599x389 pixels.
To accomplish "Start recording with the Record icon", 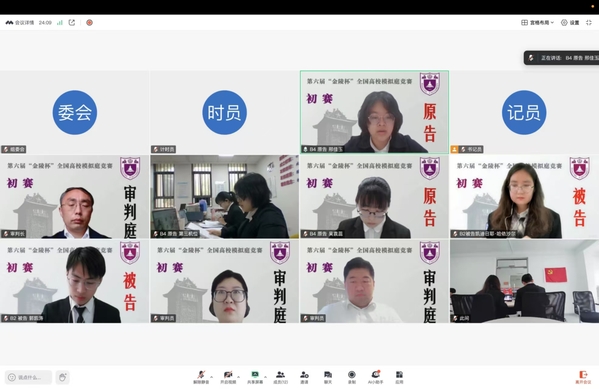I will tap(351, 377).
